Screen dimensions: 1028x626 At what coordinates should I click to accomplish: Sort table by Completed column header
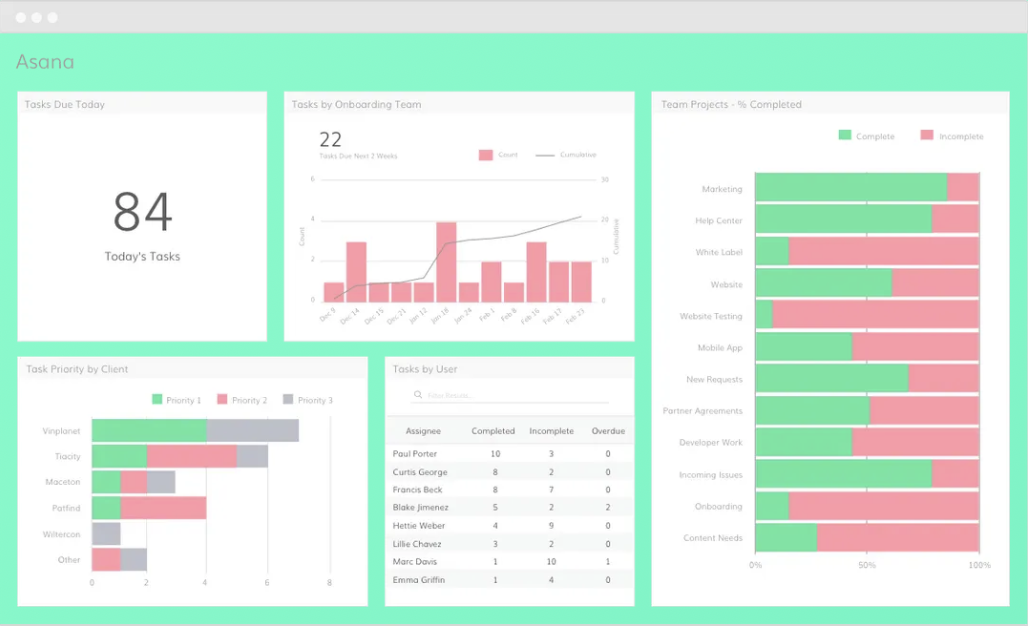click(x=493, y=431)
